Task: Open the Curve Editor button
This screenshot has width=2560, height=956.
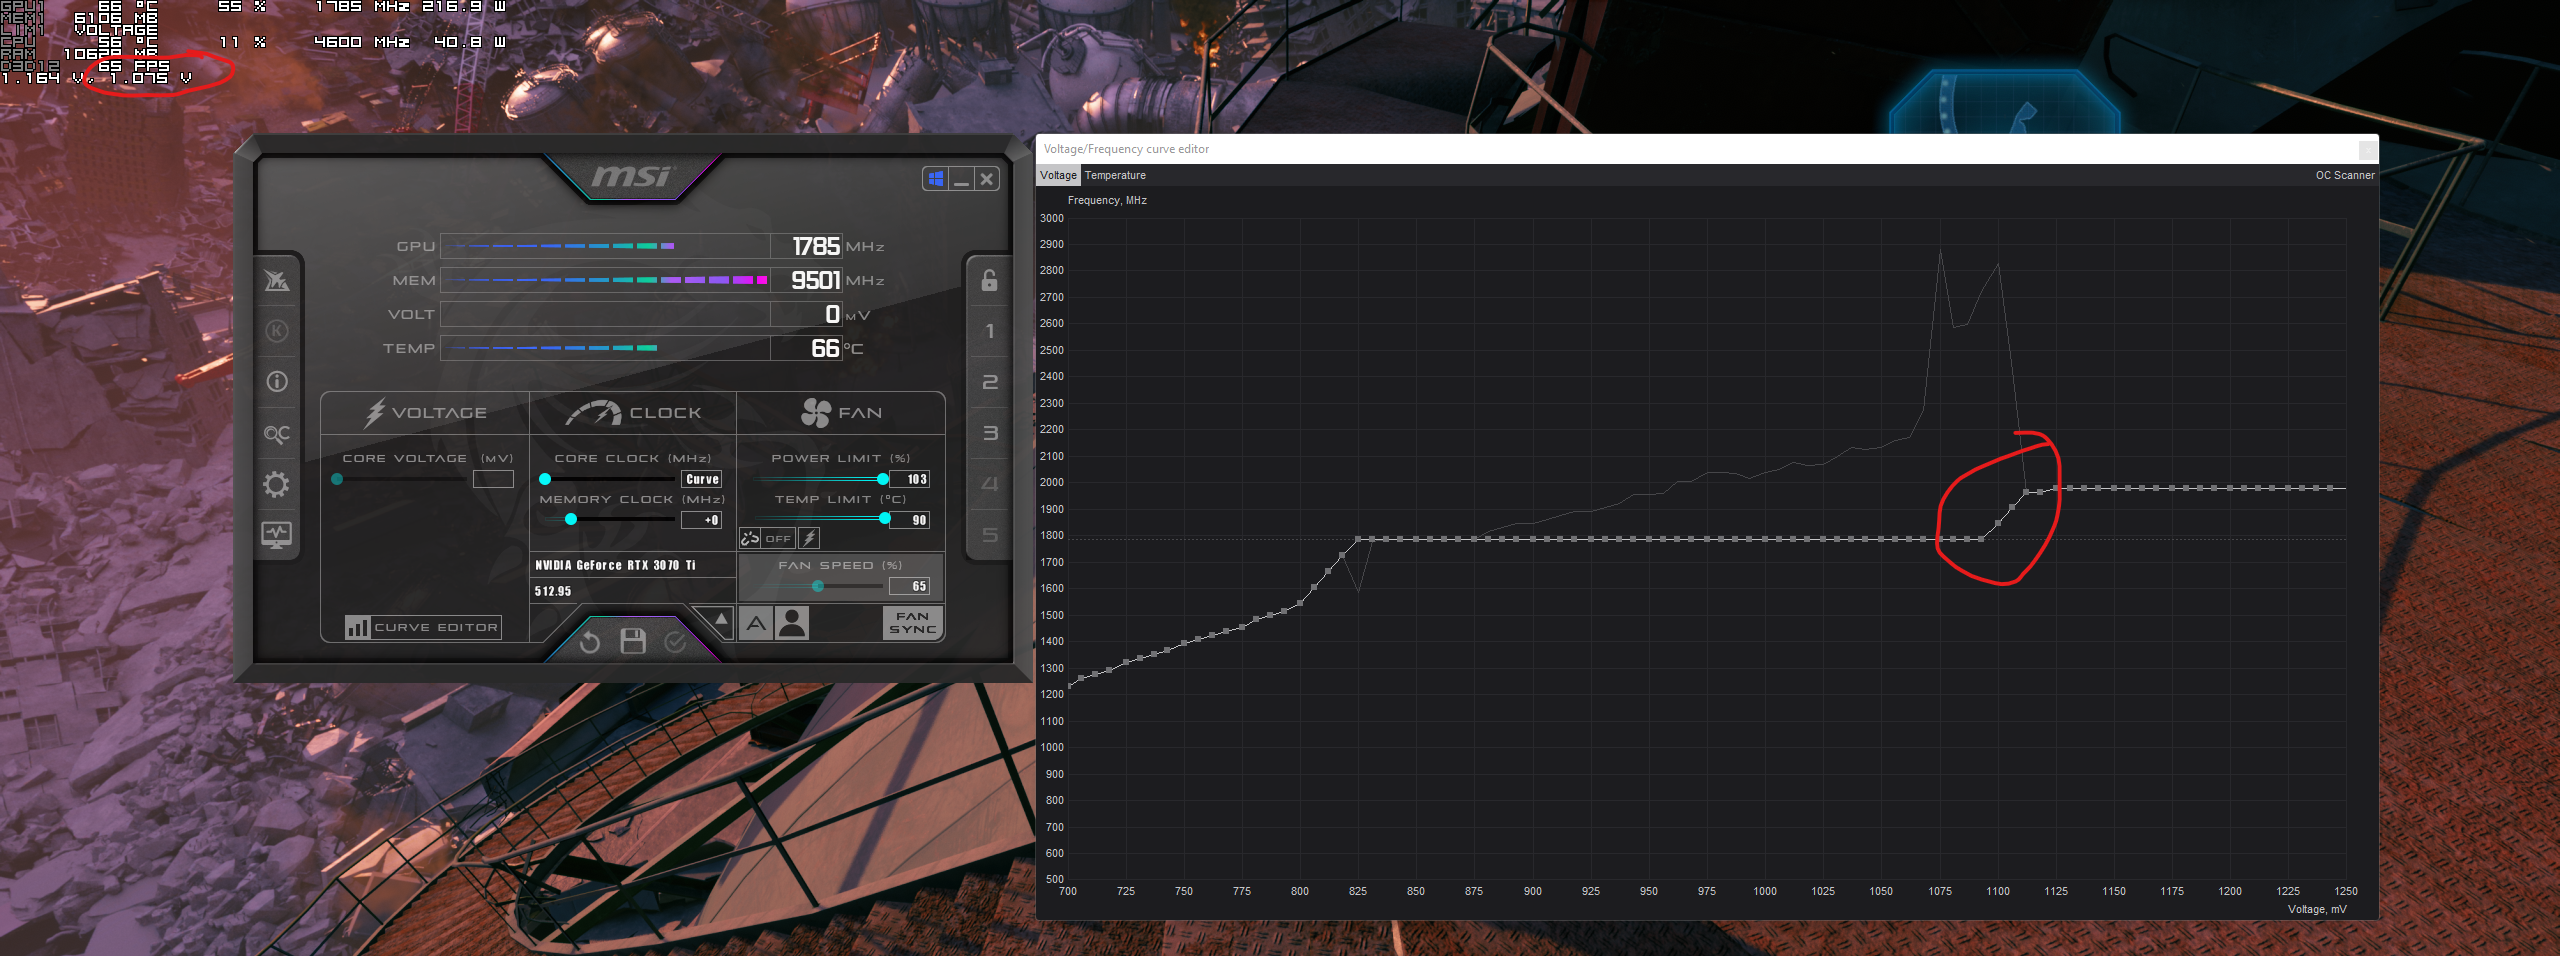Action: (422, 627)
